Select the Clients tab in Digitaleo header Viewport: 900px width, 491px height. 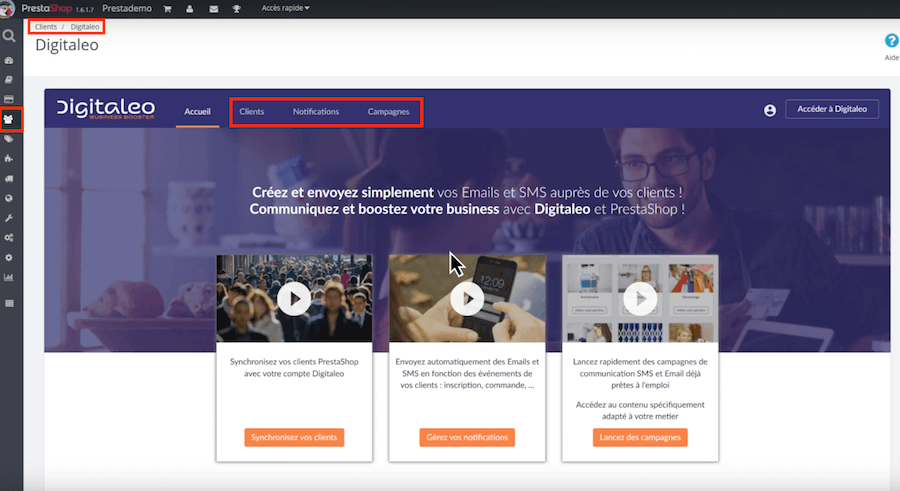click(252, 111)
